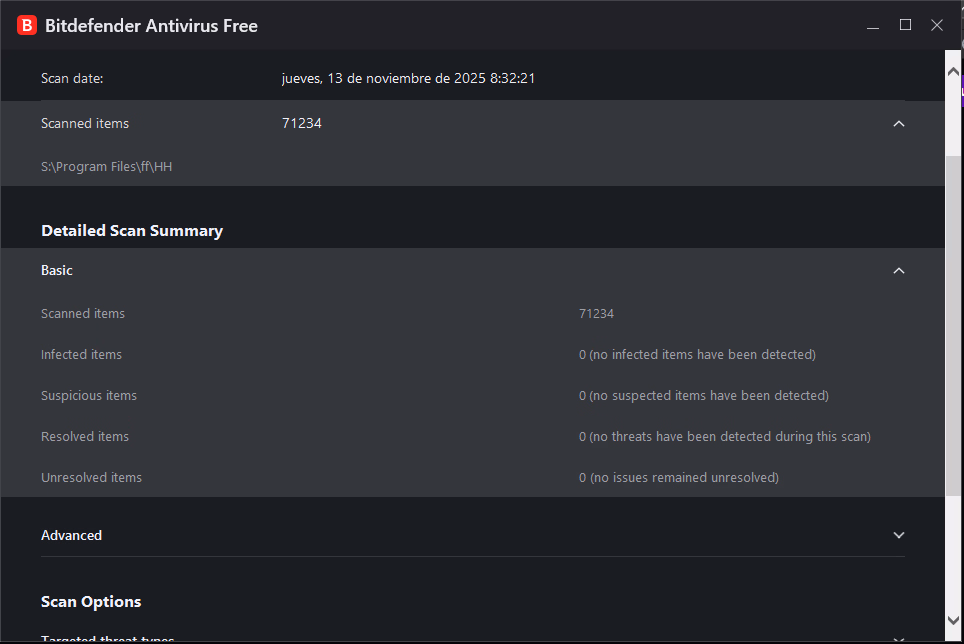
Task: Click the Basic section header label
Action: point(57,271)
